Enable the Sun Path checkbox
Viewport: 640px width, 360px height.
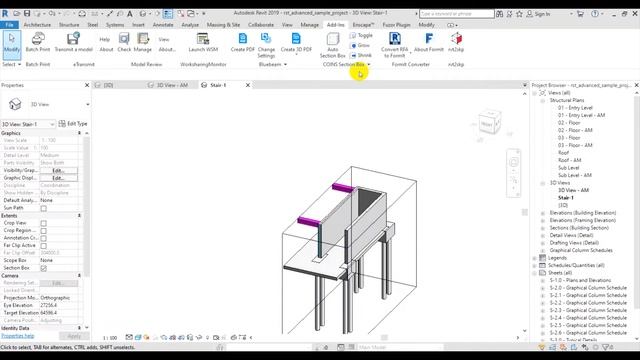[x=44, y=208]
